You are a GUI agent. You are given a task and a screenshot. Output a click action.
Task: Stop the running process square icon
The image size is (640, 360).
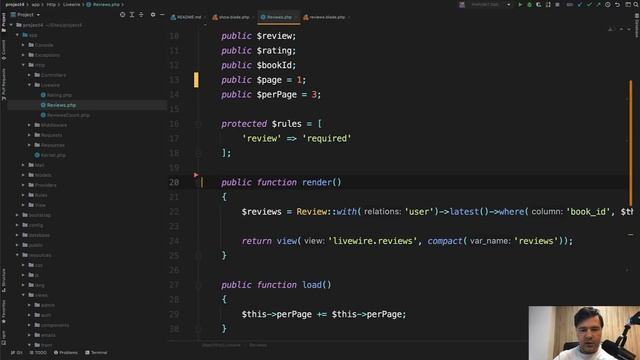coord(558,4)
